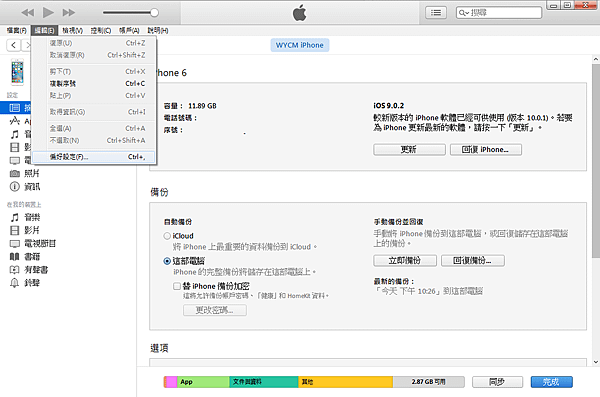Open 照片 camera icon in sidebar

pyautogui.click(x=15, y=173)
